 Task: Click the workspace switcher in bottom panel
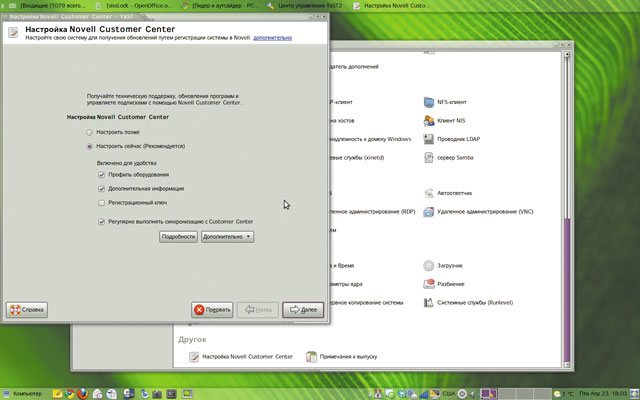(x=516, y=394)
